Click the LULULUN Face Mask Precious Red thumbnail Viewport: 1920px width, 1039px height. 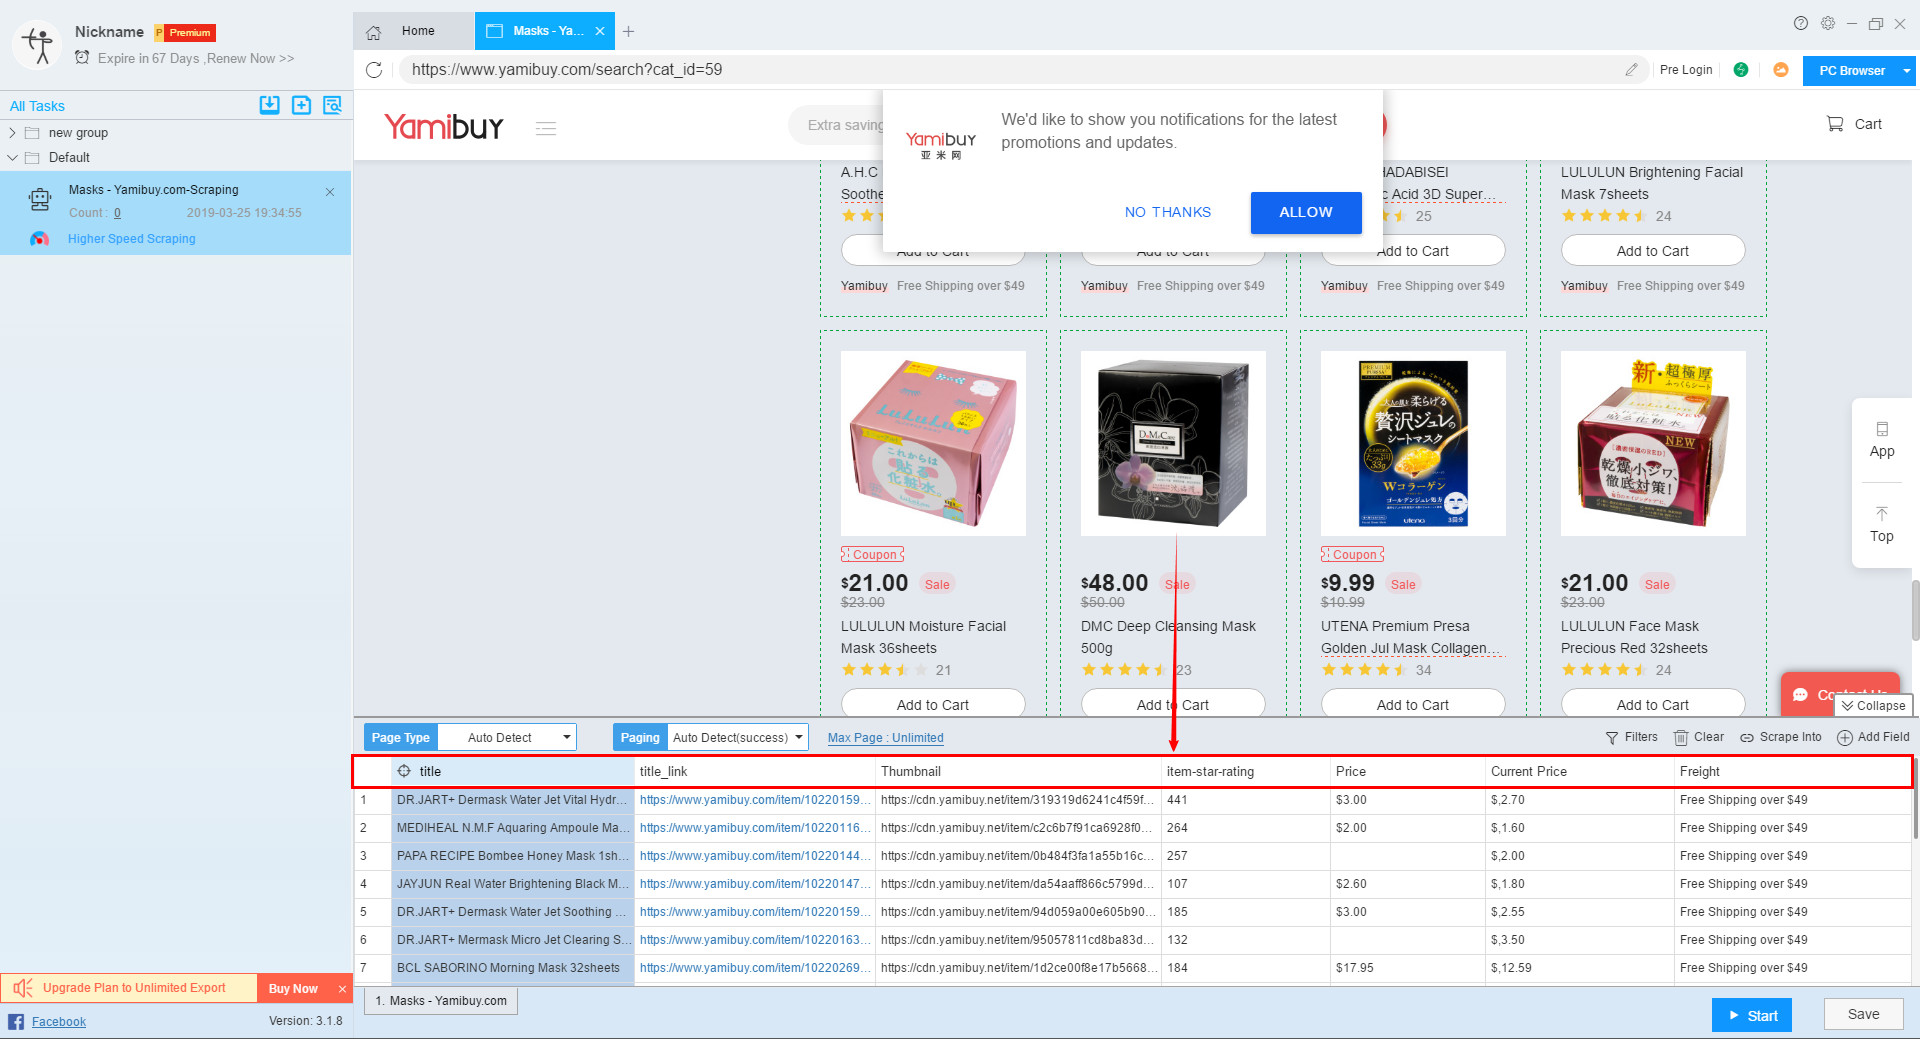1653,443
